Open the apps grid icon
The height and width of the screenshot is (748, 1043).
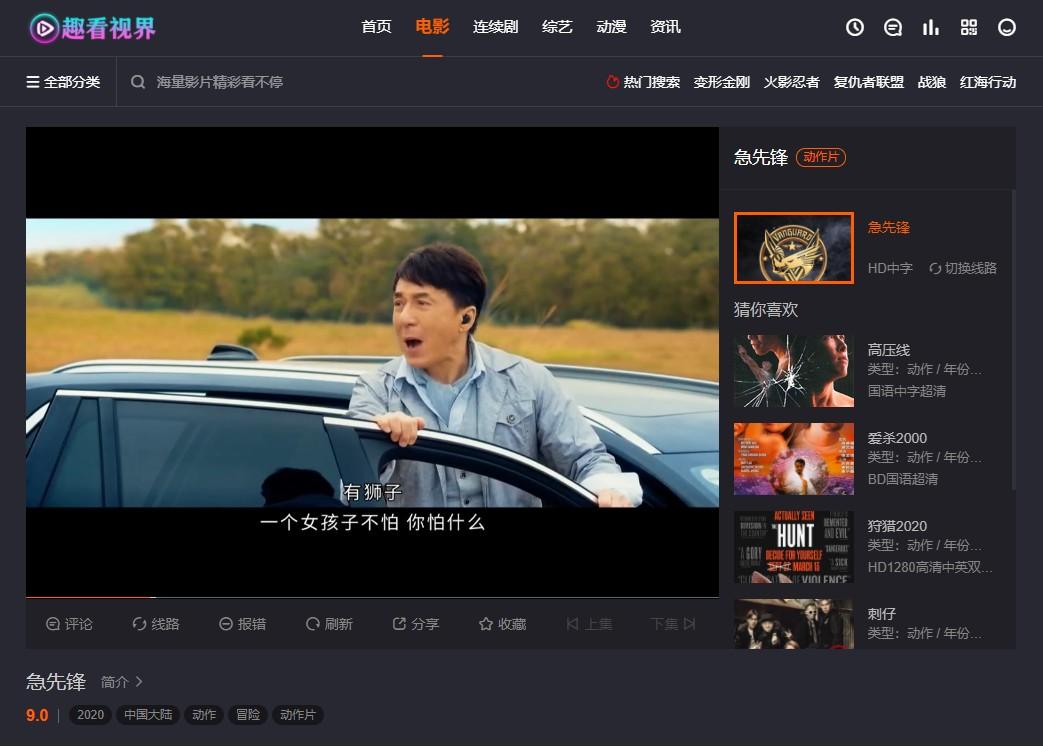[968, 27]
